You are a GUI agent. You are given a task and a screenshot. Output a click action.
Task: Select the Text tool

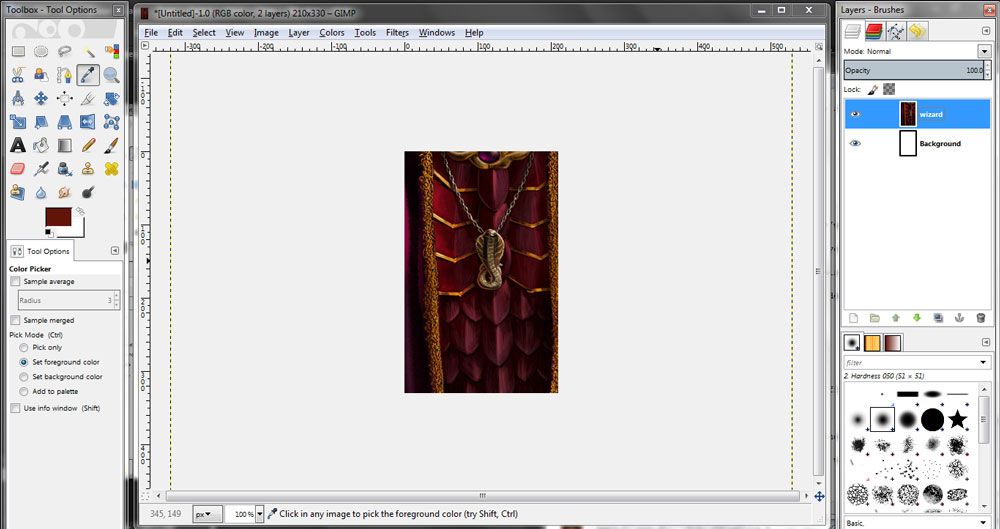click(x=18, y=145)
